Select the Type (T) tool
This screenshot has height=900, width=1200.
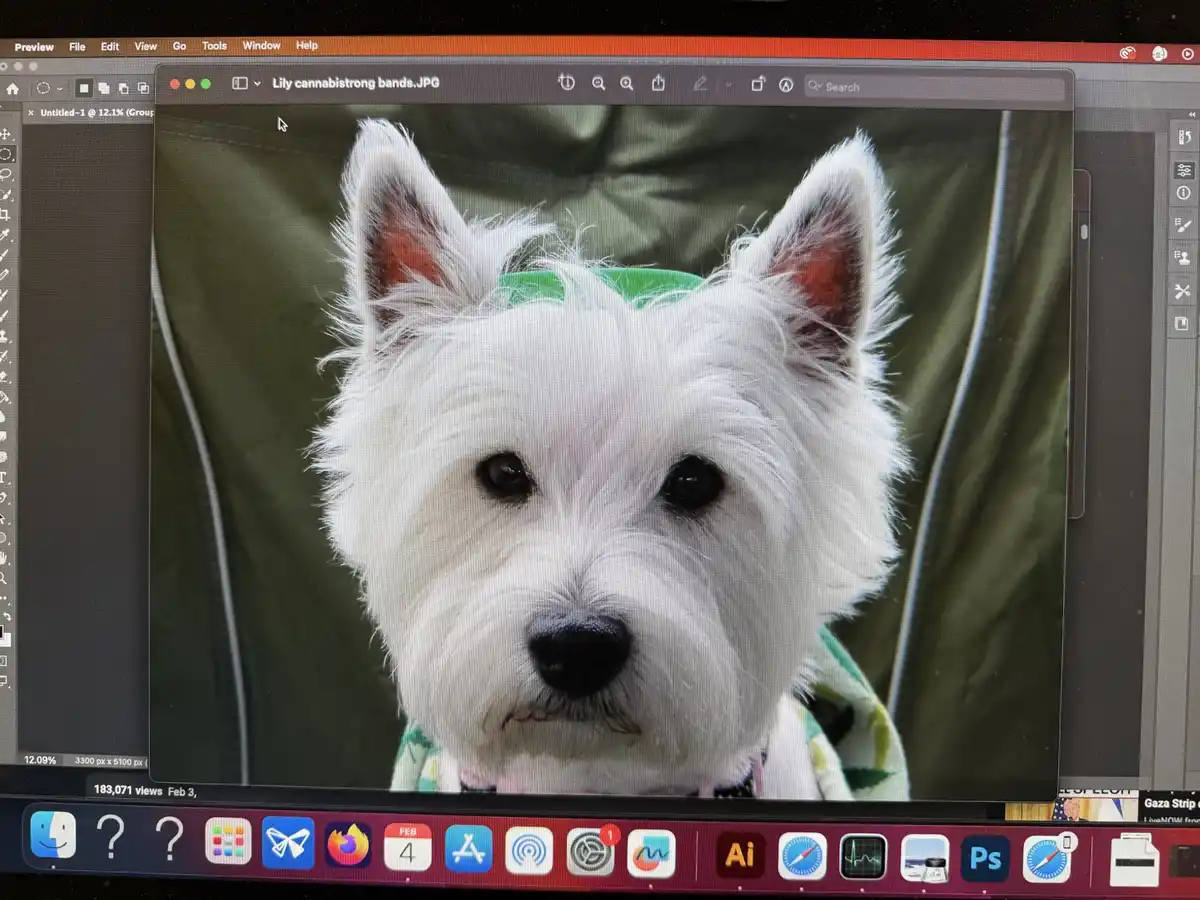pyautogui.click(x=5, y=476)
